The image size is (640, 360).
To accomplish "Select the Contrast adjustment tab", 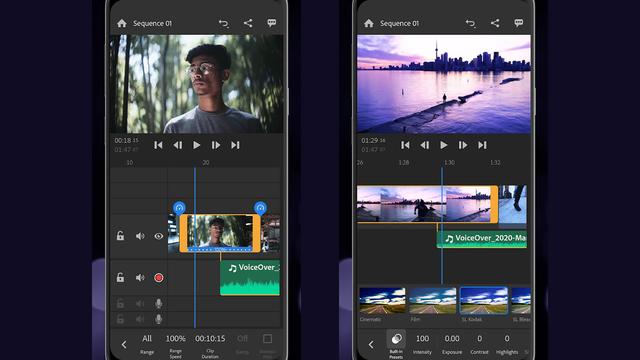I will pyautogui.click(x=480, y=344).
